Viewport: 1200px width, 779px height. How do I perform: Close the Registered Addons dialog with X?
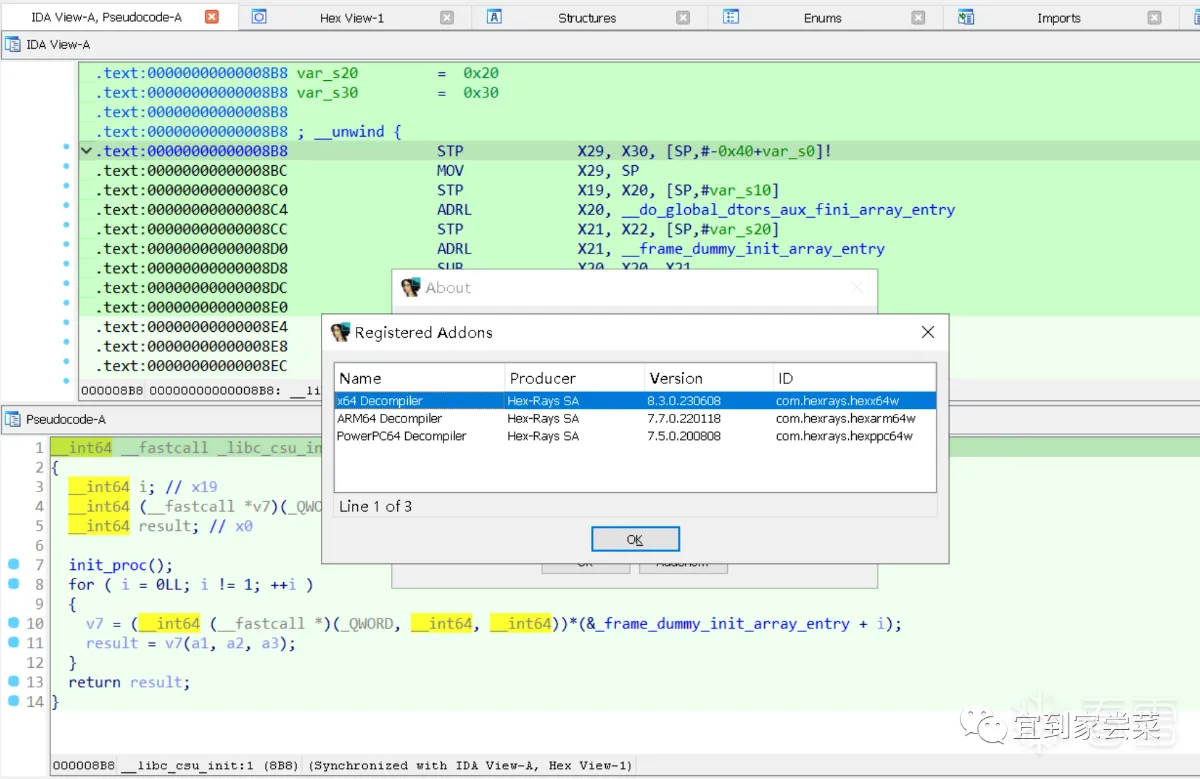(x=927, y=332)
